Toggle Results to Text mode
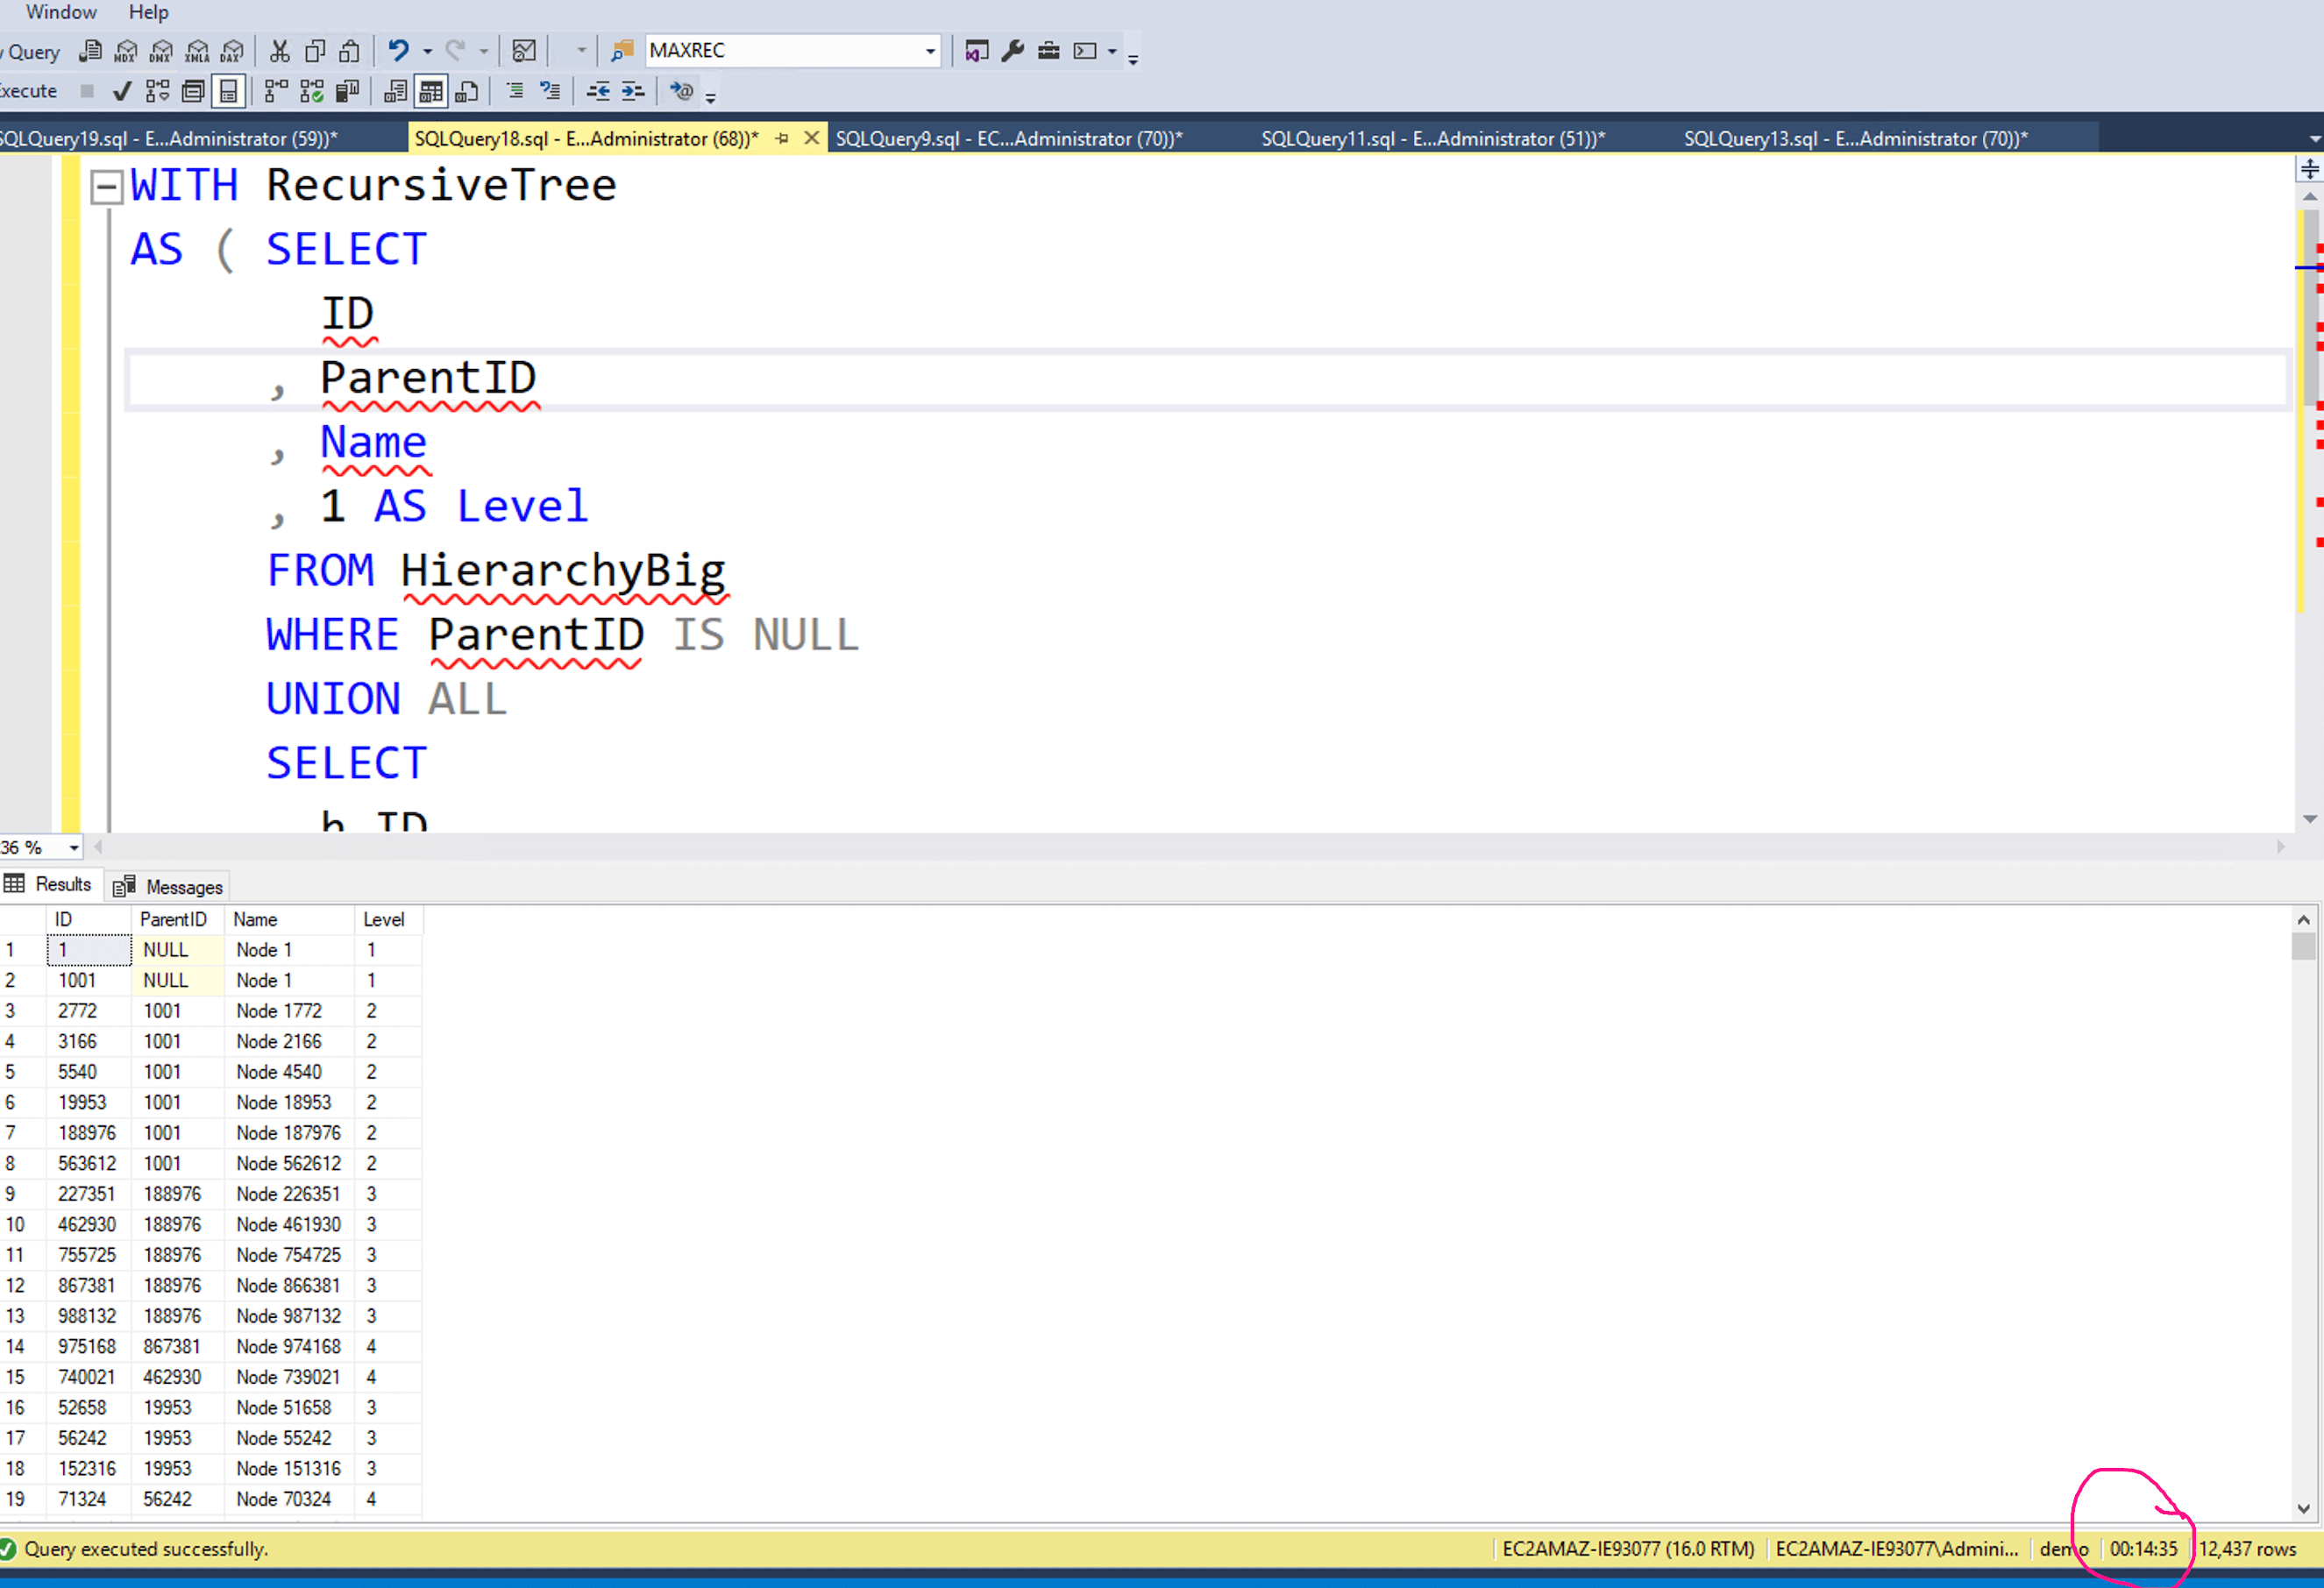Screen dimensions: 2324x1588 [x=395, y=92]
